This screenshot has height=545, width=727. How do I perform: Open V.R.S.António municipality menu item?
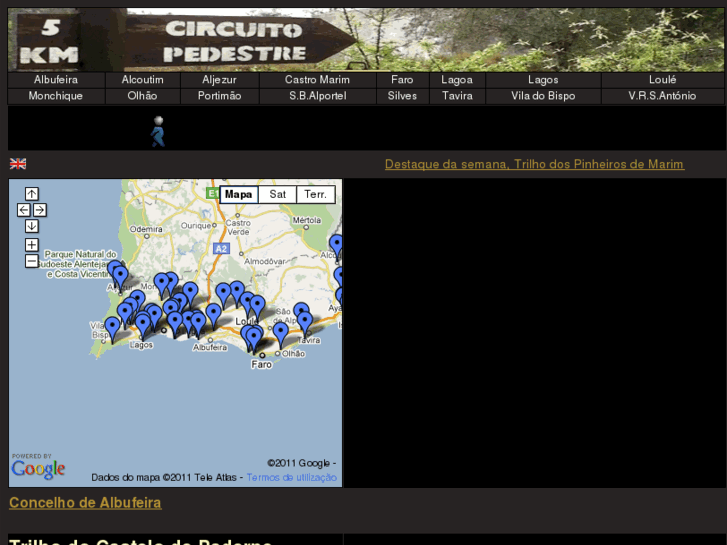pyautogui.click(x=663, y=96)
